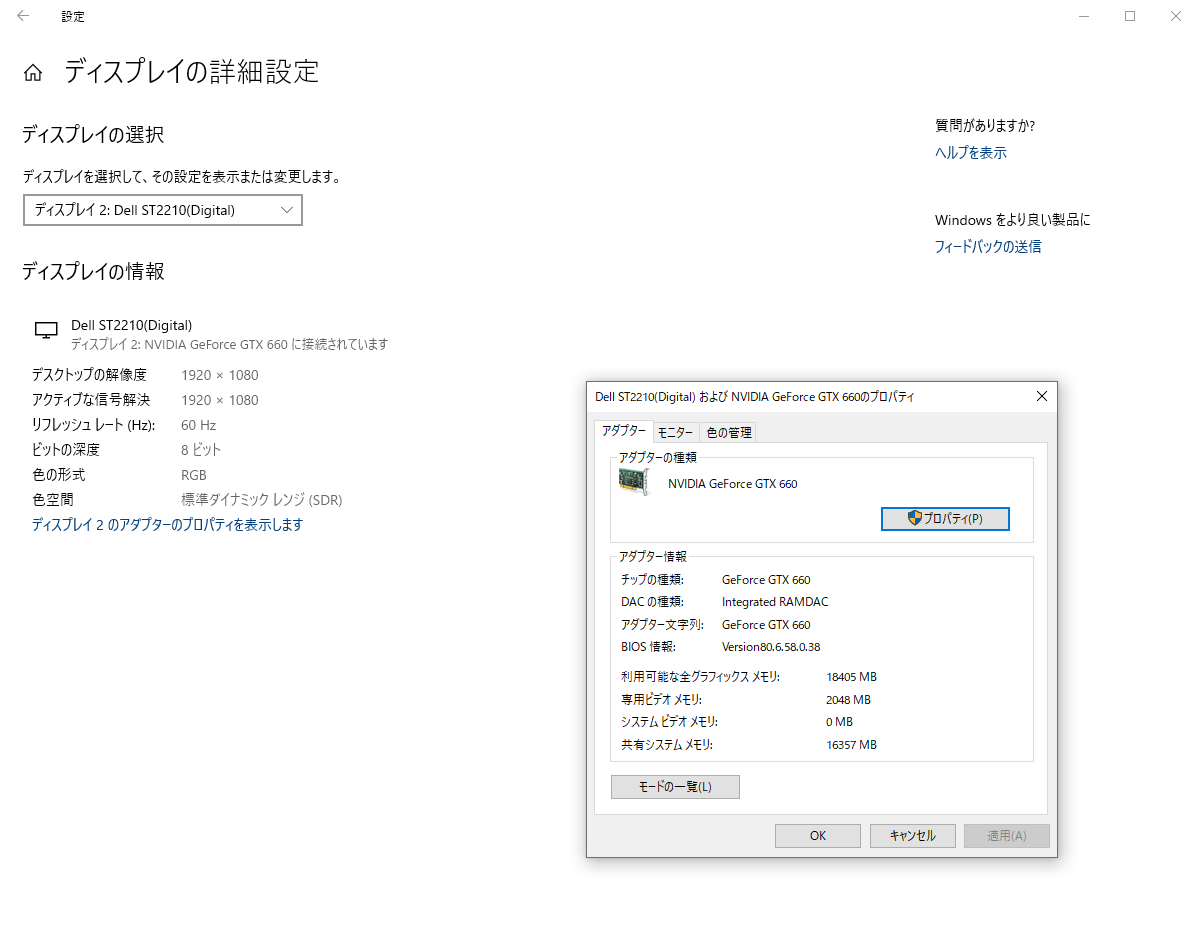Switch to the アダプター tab

pyautogui.click(x=623, y=431)
